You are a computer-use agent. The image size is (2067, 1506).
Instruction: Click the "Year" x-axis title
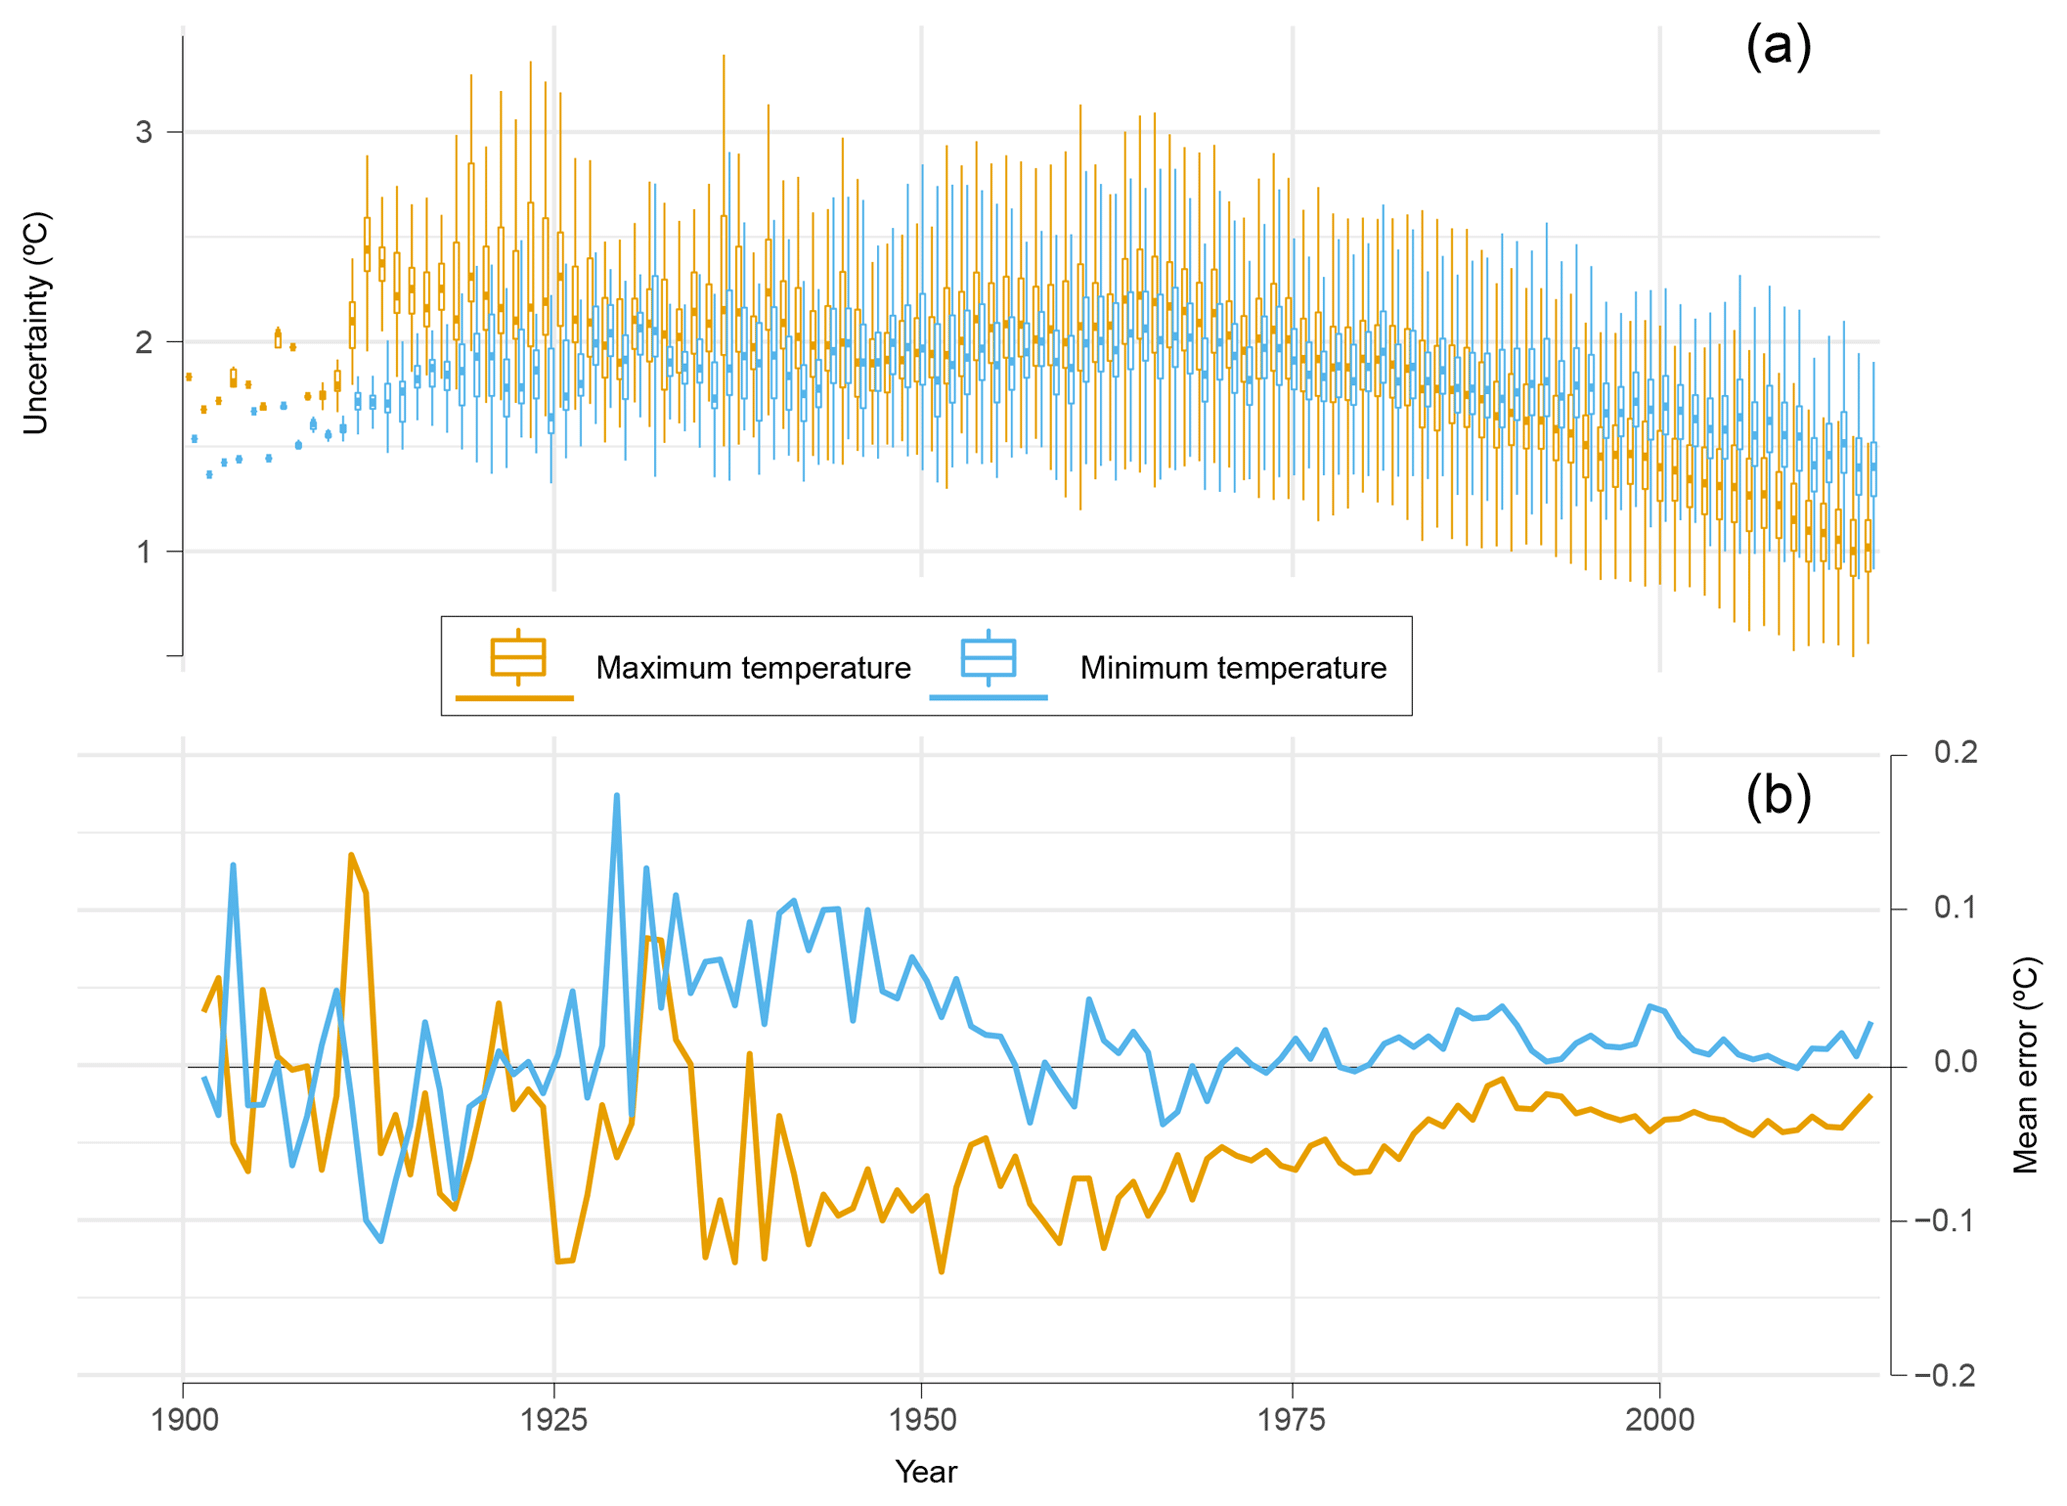coord(926,1472)
